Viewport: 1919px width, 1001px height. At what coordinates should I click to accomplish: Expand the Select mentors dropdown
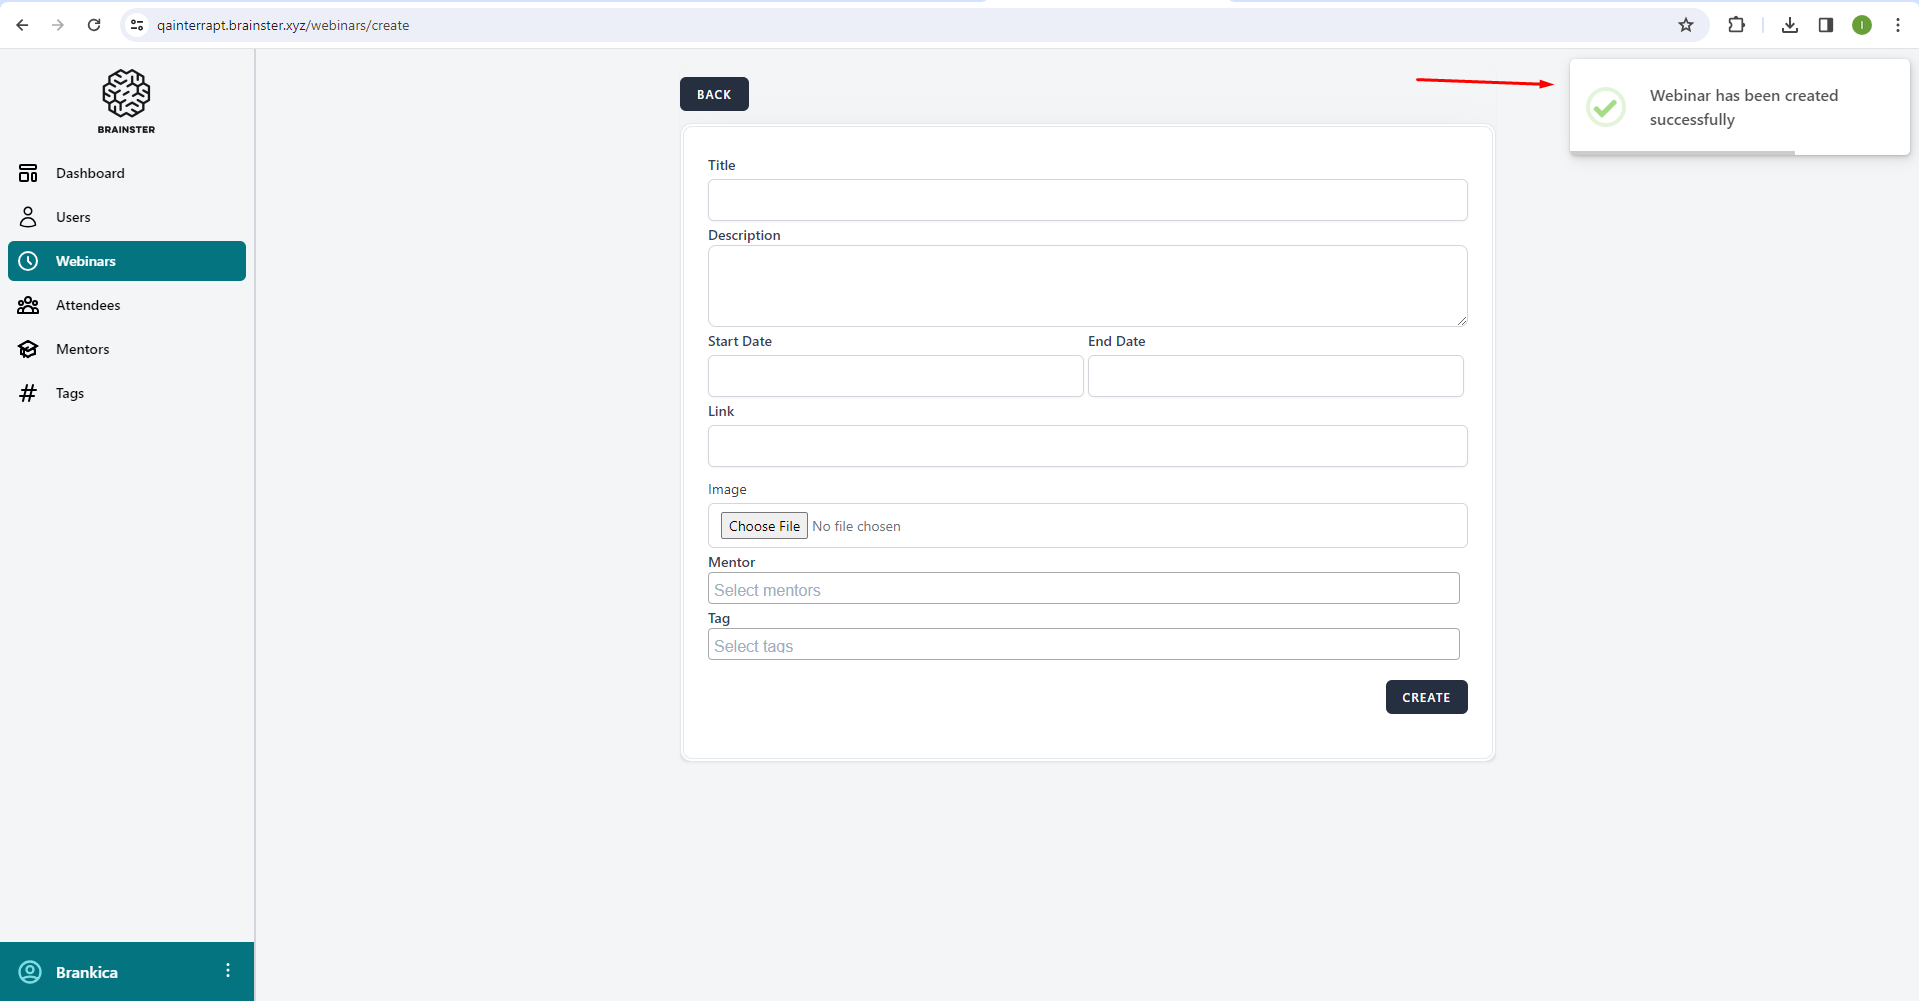(x=1083, y=589)
